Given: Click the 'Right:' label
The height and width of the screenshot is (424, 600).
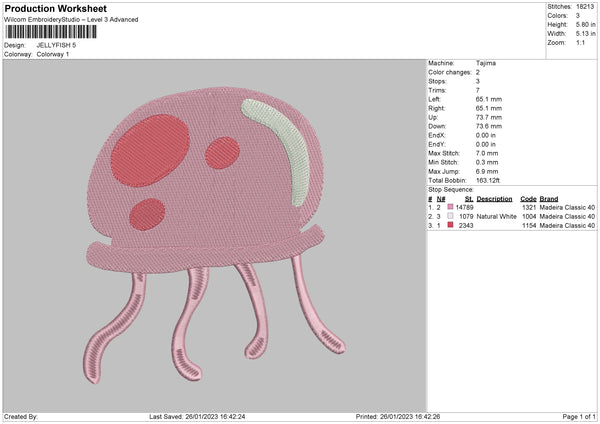Looking at the screenshot, I should click(436, 108).
